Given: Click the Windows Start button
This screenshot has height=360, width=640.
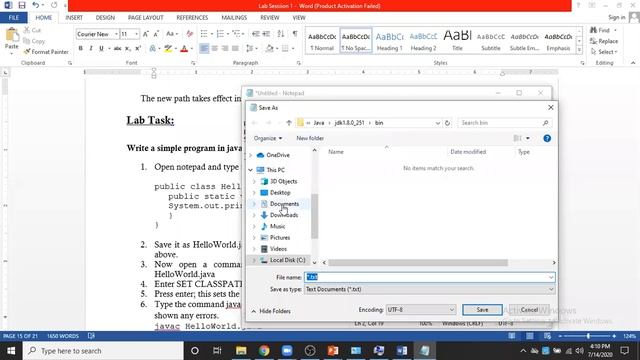Looking at the screenshot, I should tap(11, 351).
